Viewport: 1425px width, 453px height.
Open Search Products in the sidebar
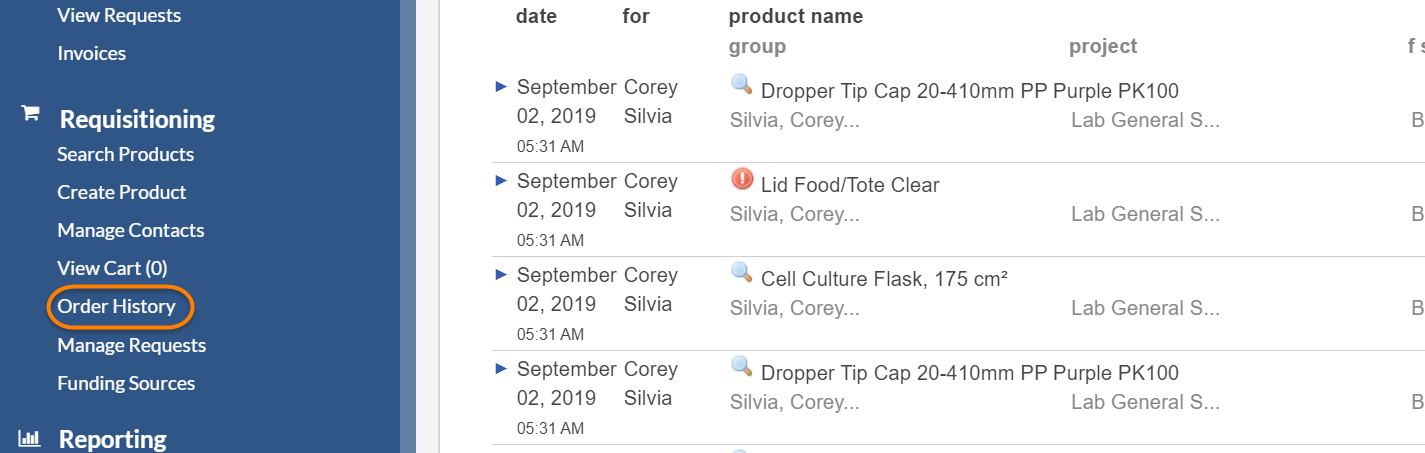click(126, 154)
